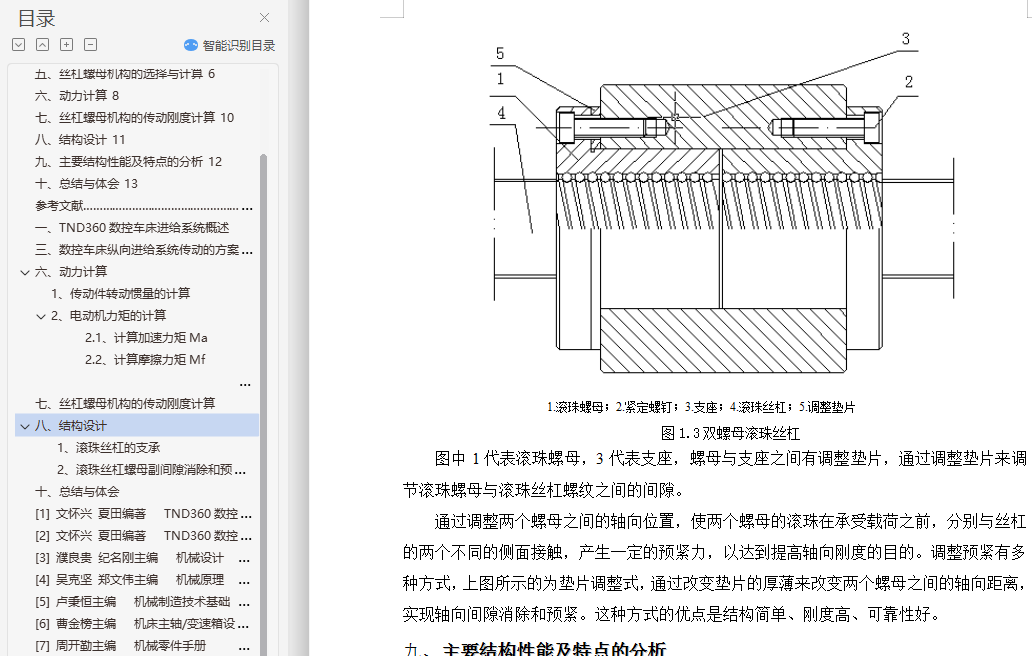Open 2、滚珠丝杠螺母副间隙消除和预… entry
This screenshot has width=1032, height=656.
tap(151, 470)
